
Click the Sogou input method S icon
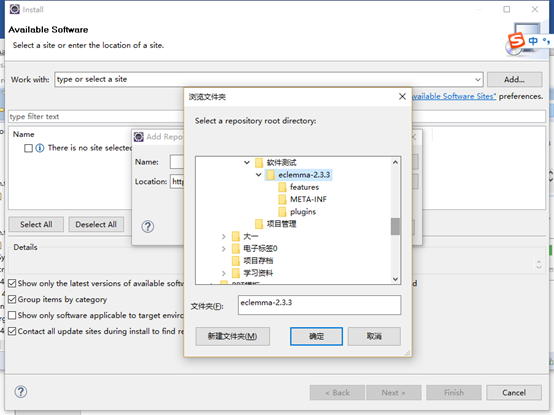tap(516, 41)
